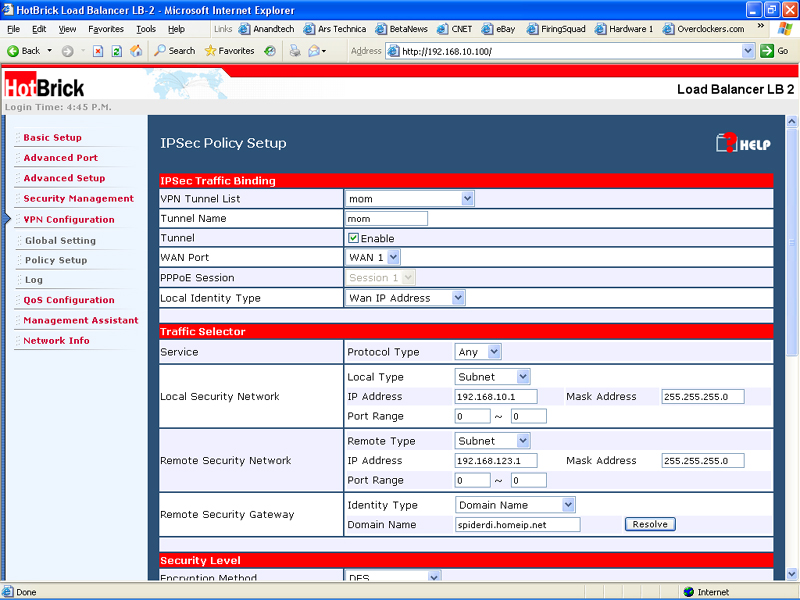The height and width of the screenshot is (600, 800).
Task: Open the BetaNews links bar shortcut
Action: (402, 29)
